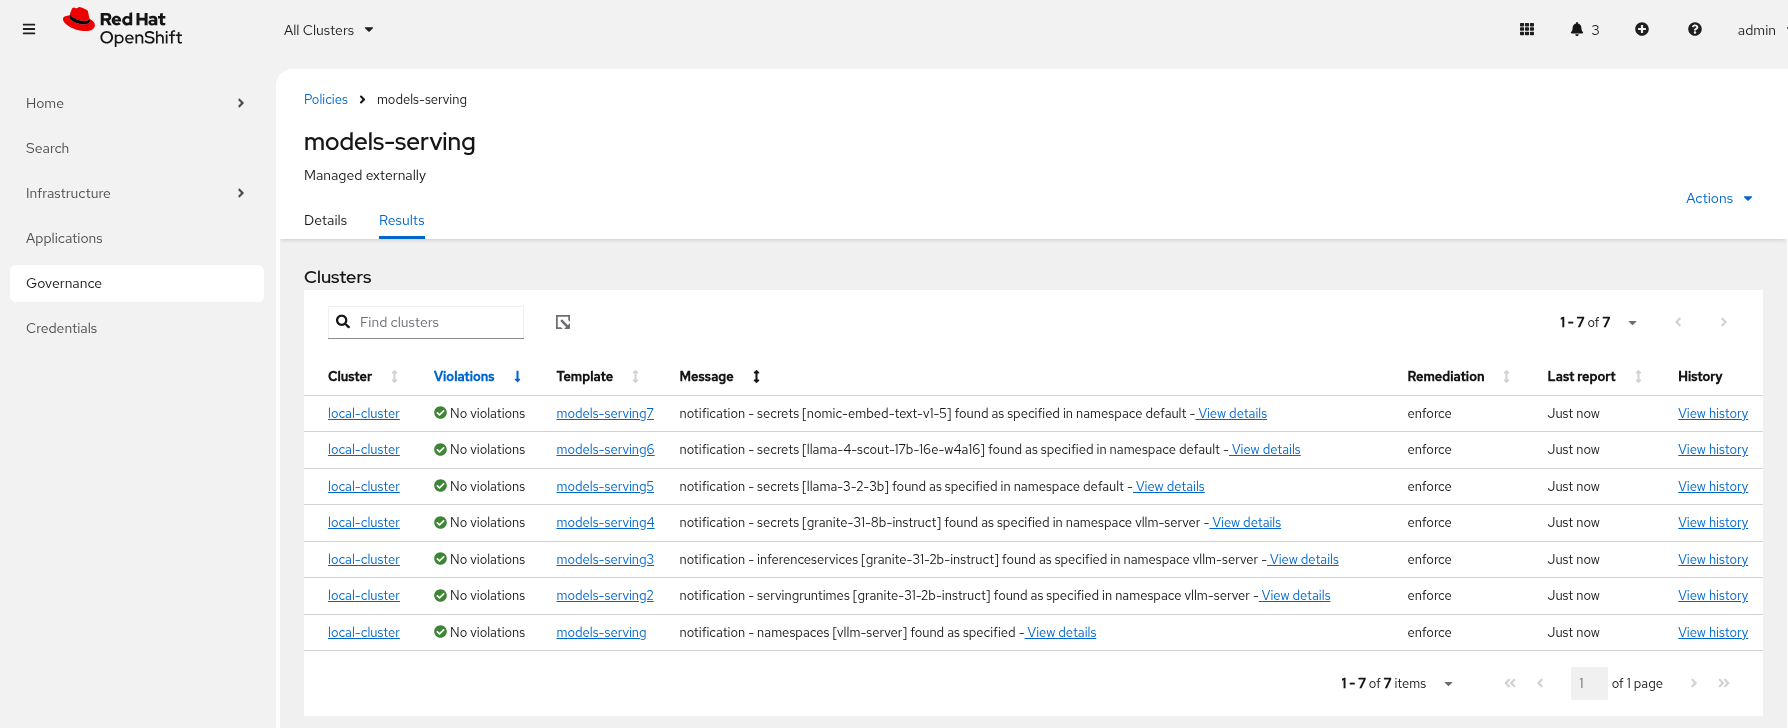Toggle Violations column sort arrow

[x=517, y=377]
